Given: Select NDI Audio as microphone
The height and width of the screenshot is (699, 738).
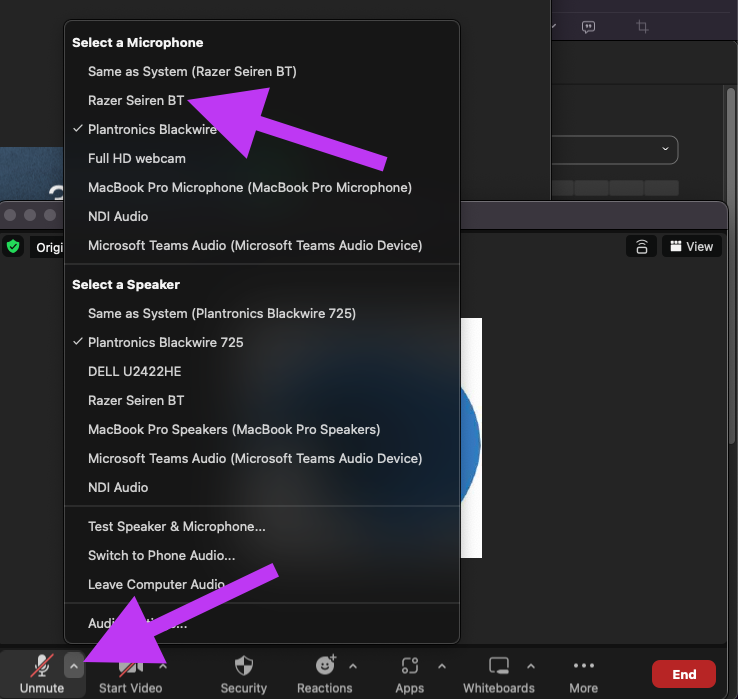Looking at the screenshot, I should 262,217.
